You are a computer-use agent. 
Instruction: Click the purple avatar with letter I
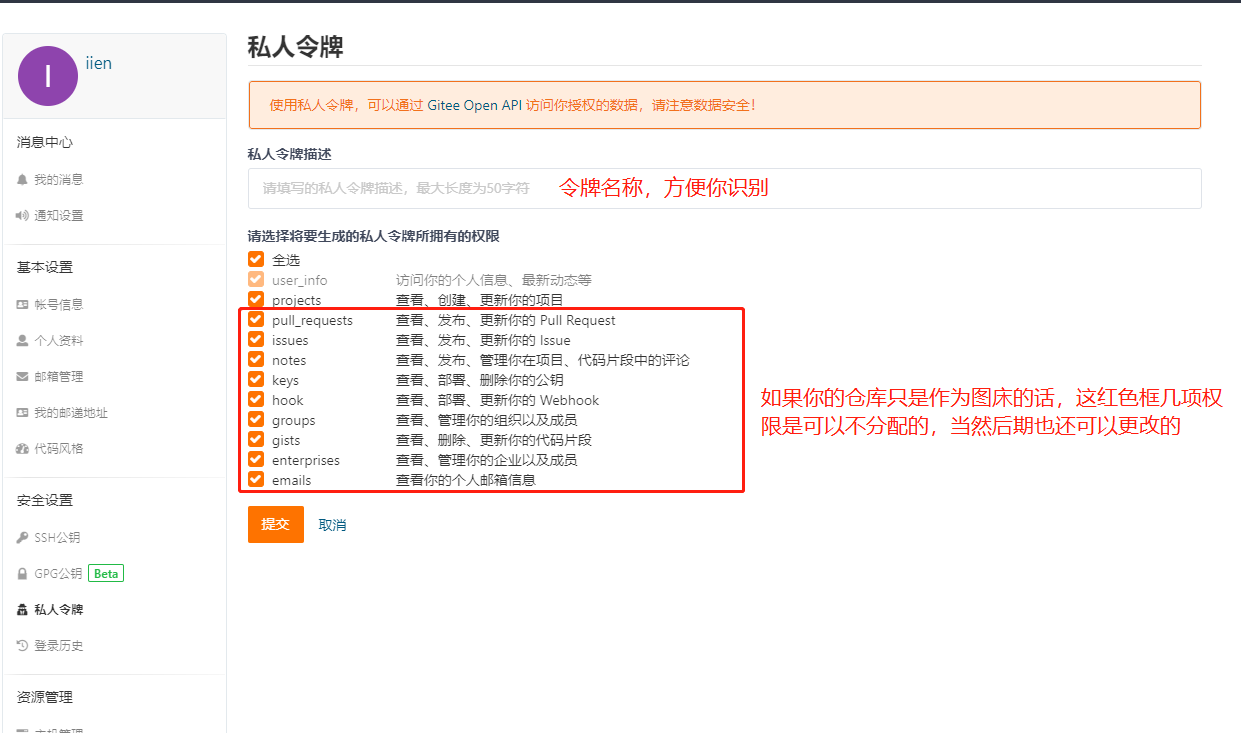(48, 76)
